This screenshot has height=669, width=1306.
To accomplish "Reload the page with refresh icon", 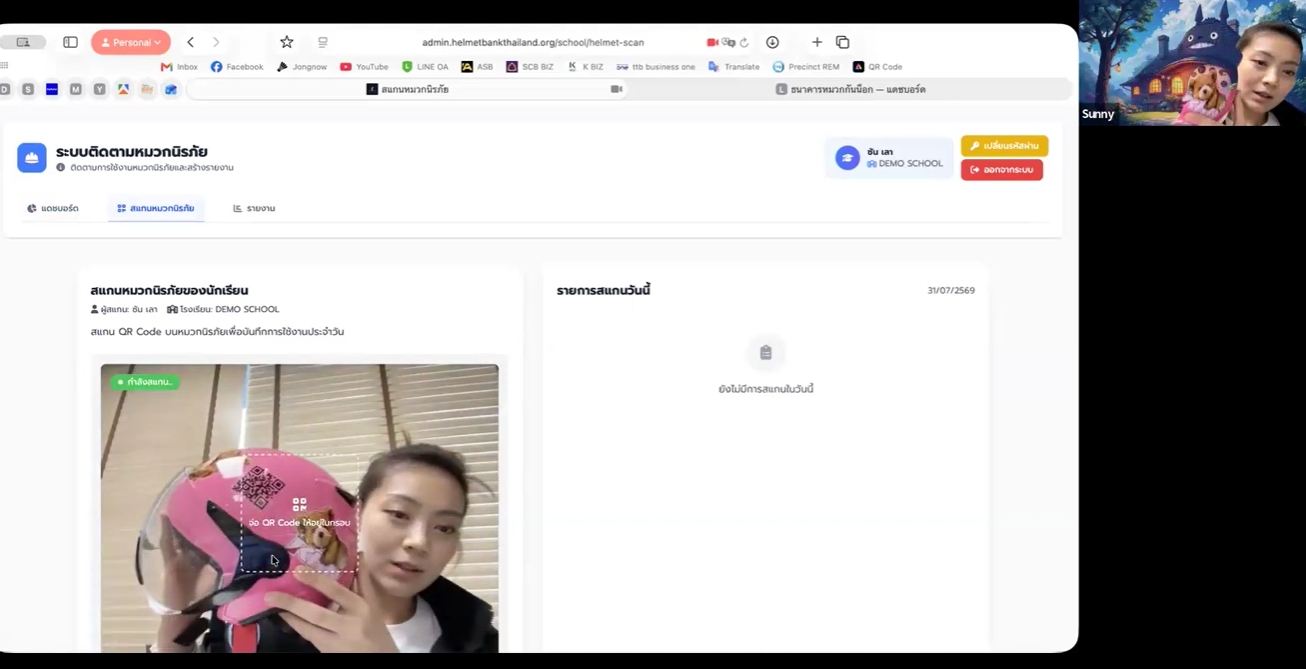I will point(744,42).
